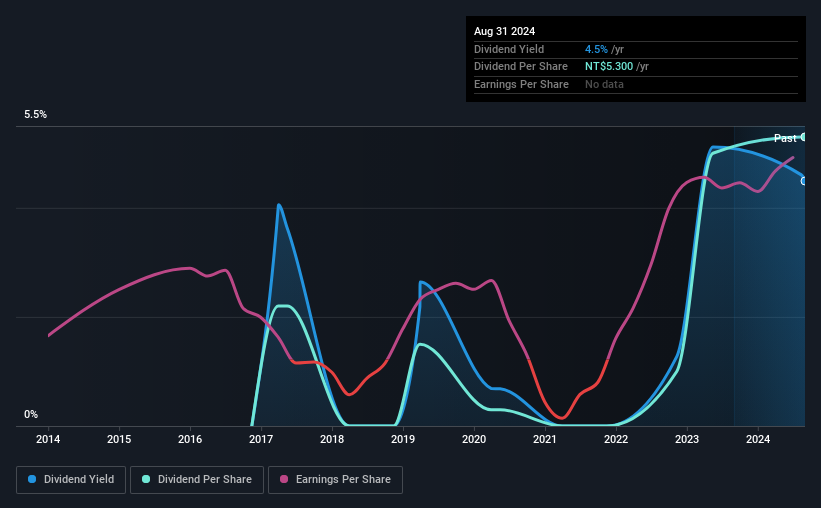Click the Aug 31 2024 tooltip date
The image size is (821, 508).
tap(504, 31)
